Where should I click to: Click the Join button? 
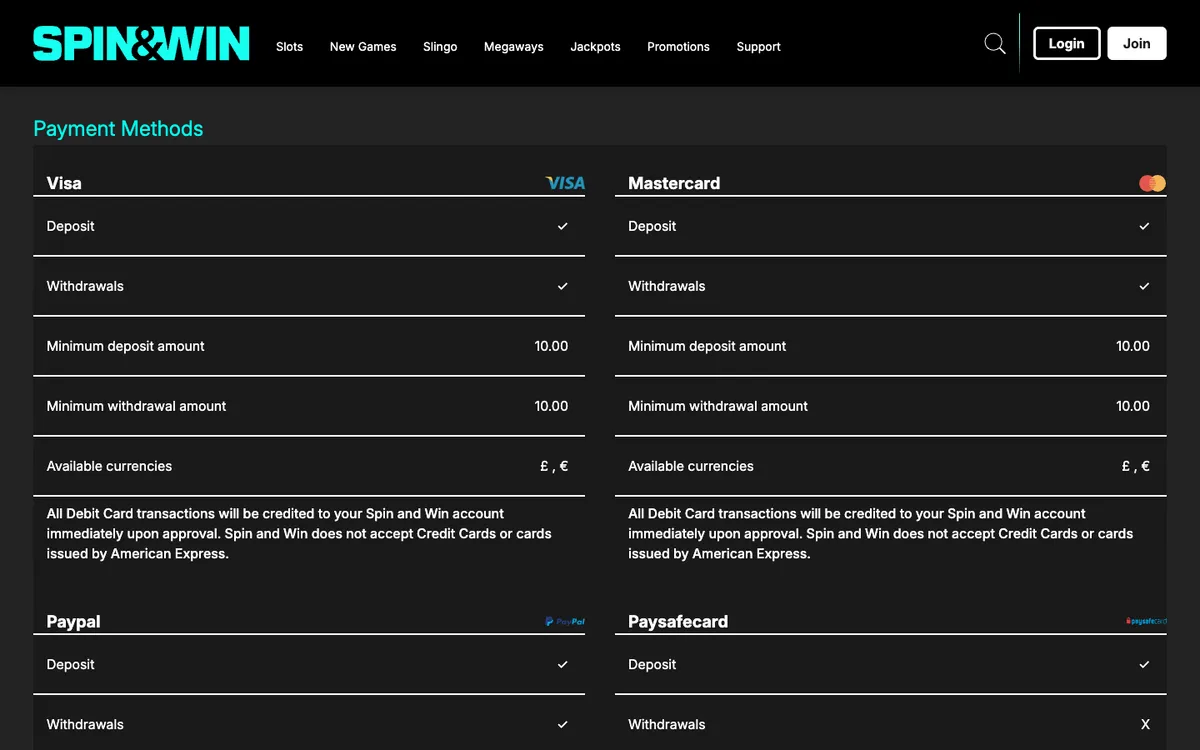[1137, 43]
